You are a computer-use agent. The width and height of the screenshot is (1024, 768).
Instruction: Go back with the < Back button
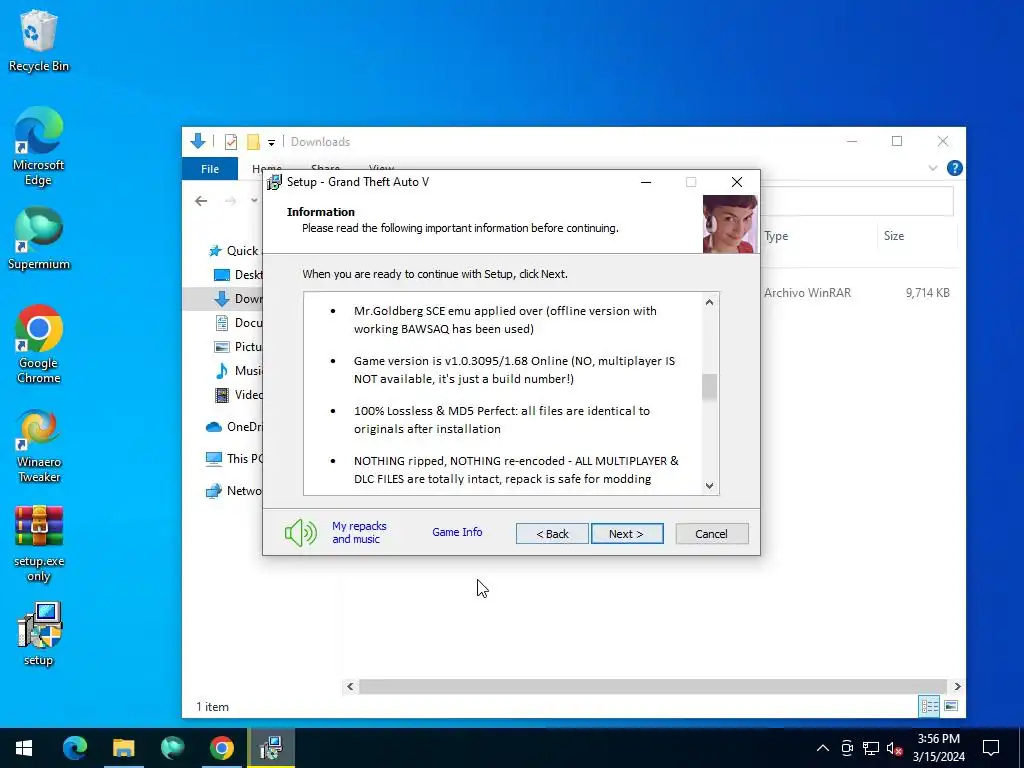[552, 534]
